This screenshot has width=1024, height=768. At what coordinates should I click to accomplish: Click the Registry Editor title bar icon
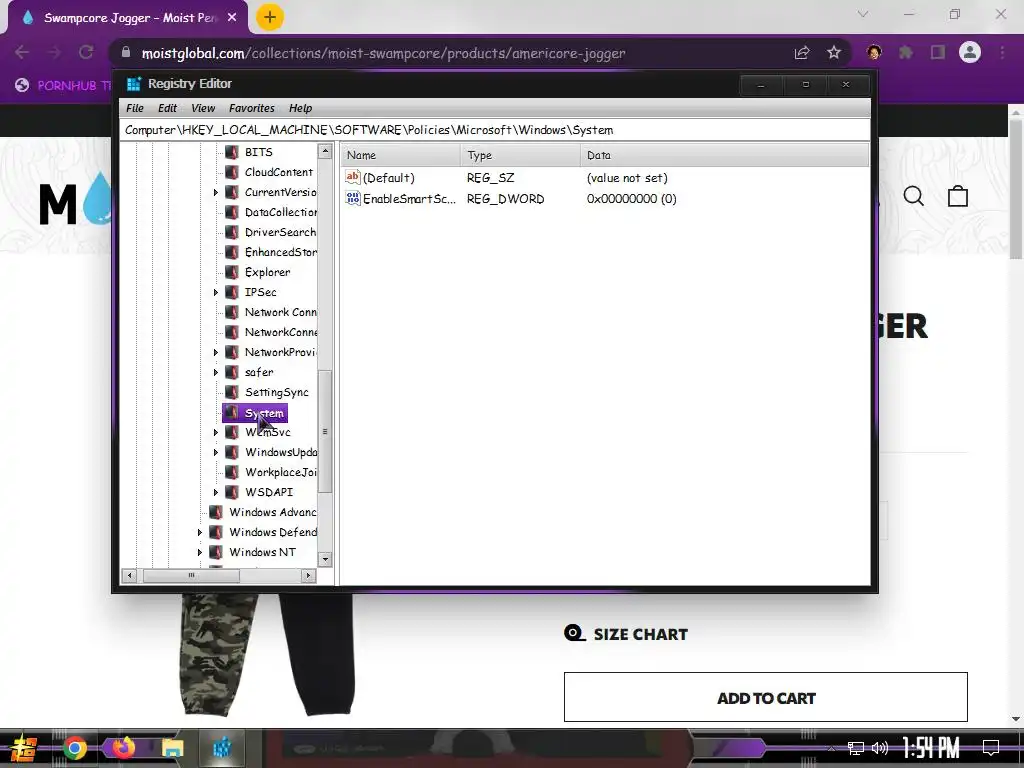pyautogui.click(x=134, y=84)
